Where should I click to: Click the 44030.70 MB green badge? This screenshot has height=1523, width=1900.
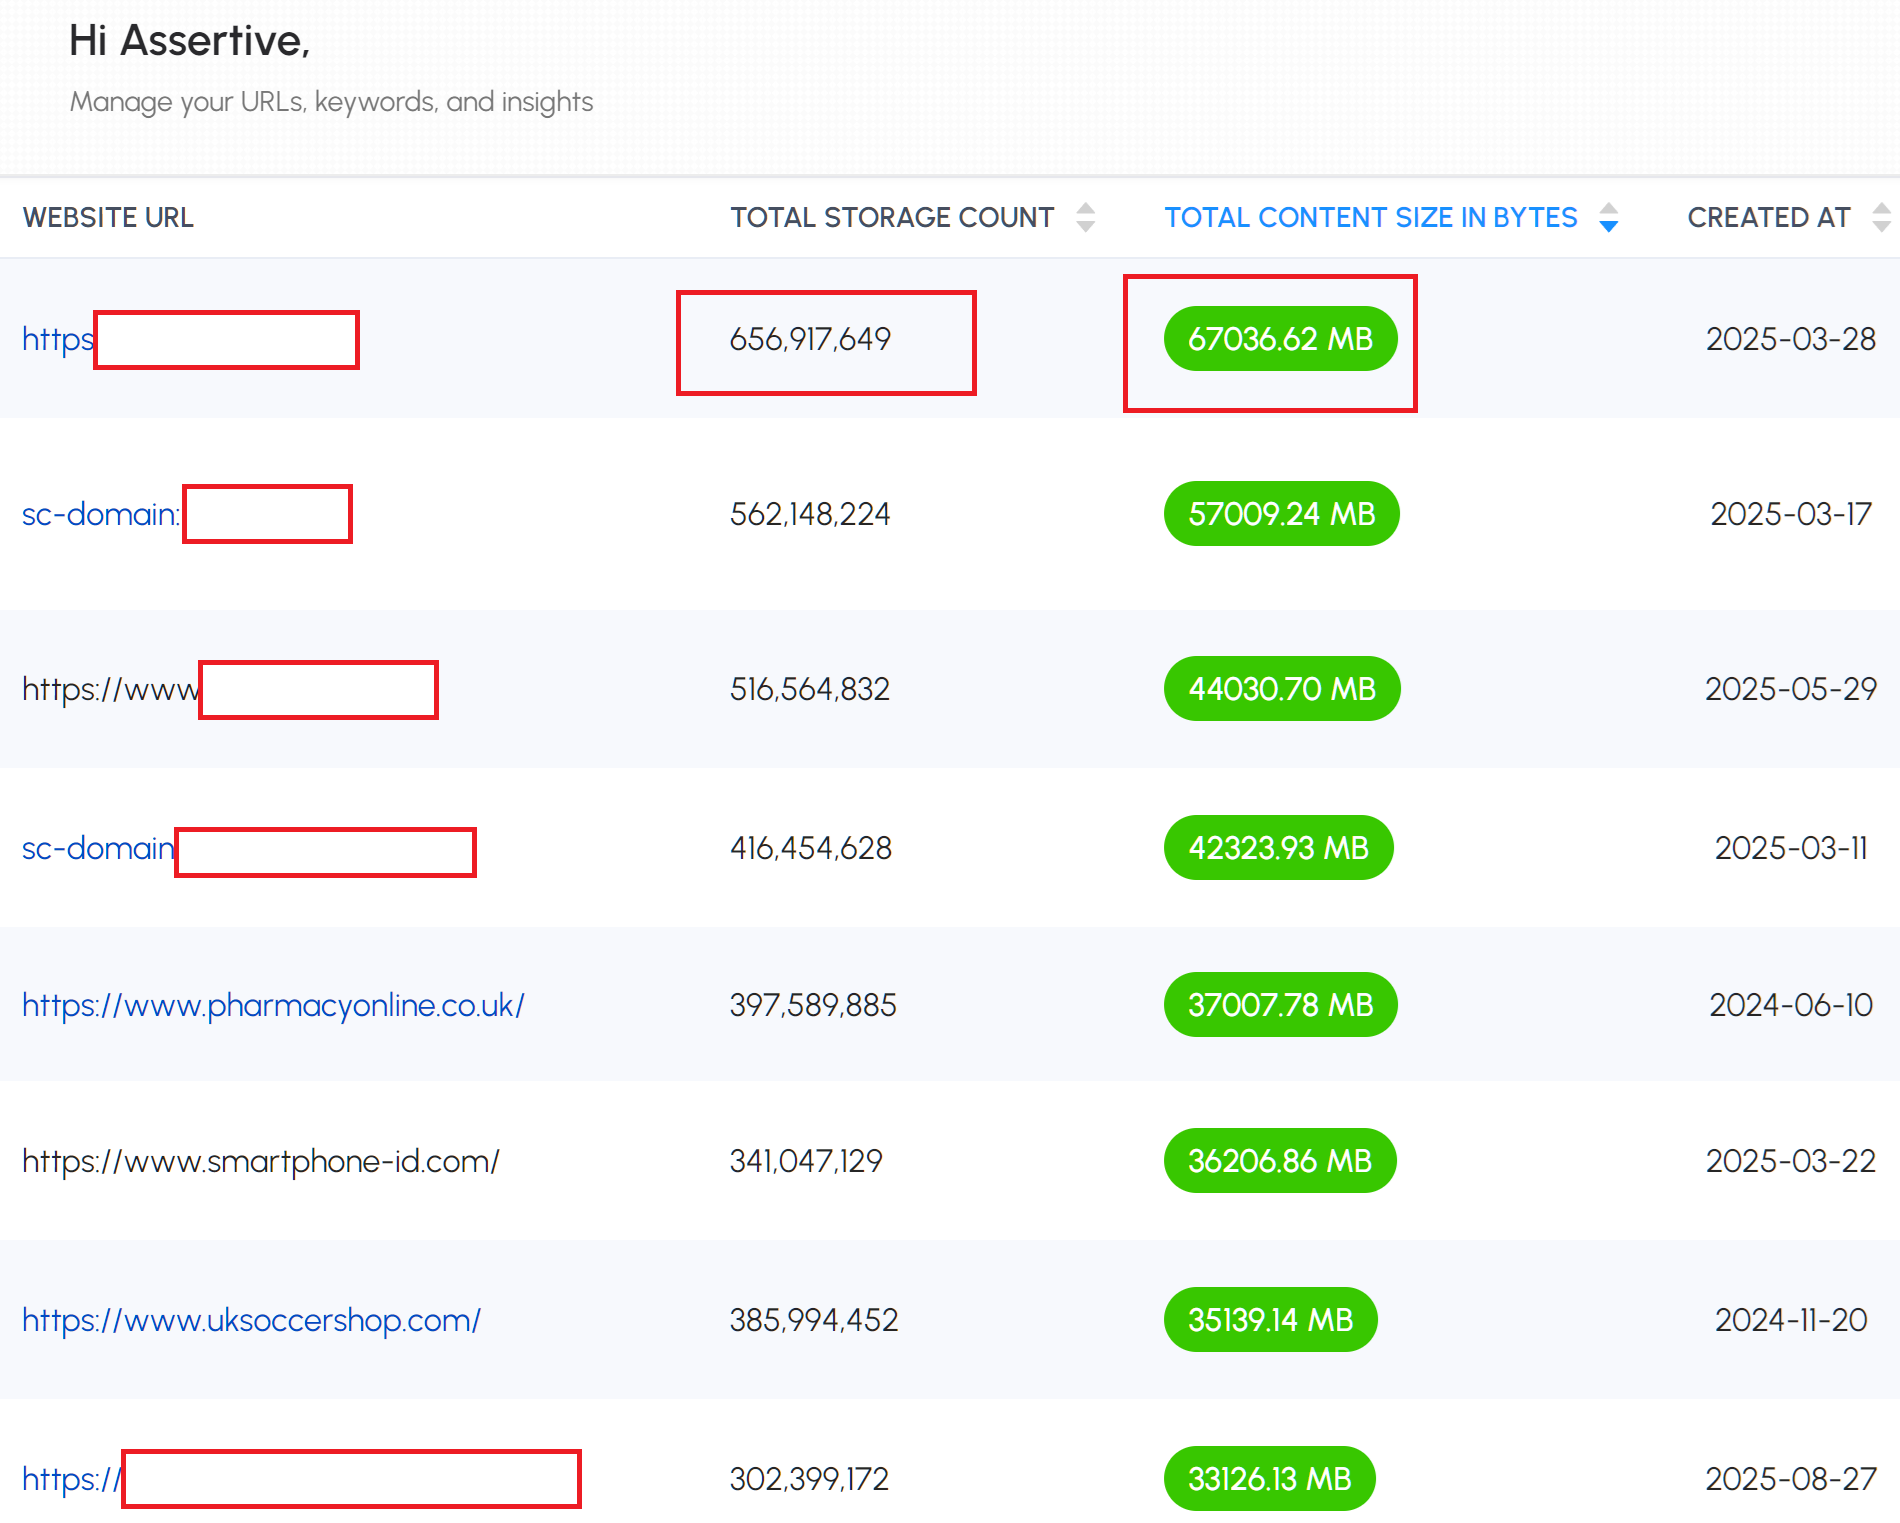click(1281, 689)
